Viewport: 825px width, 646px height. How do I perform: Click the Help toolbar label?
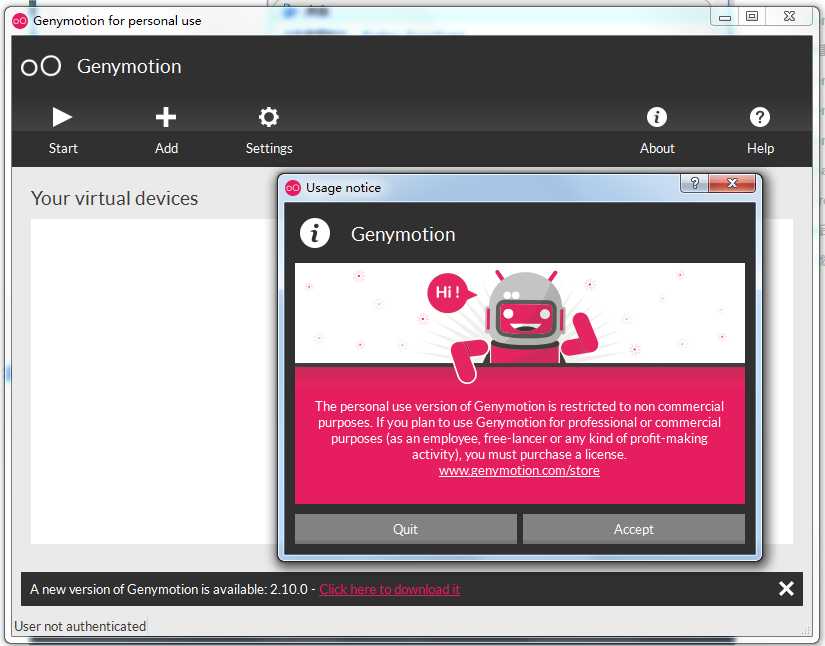click(760, 149)
